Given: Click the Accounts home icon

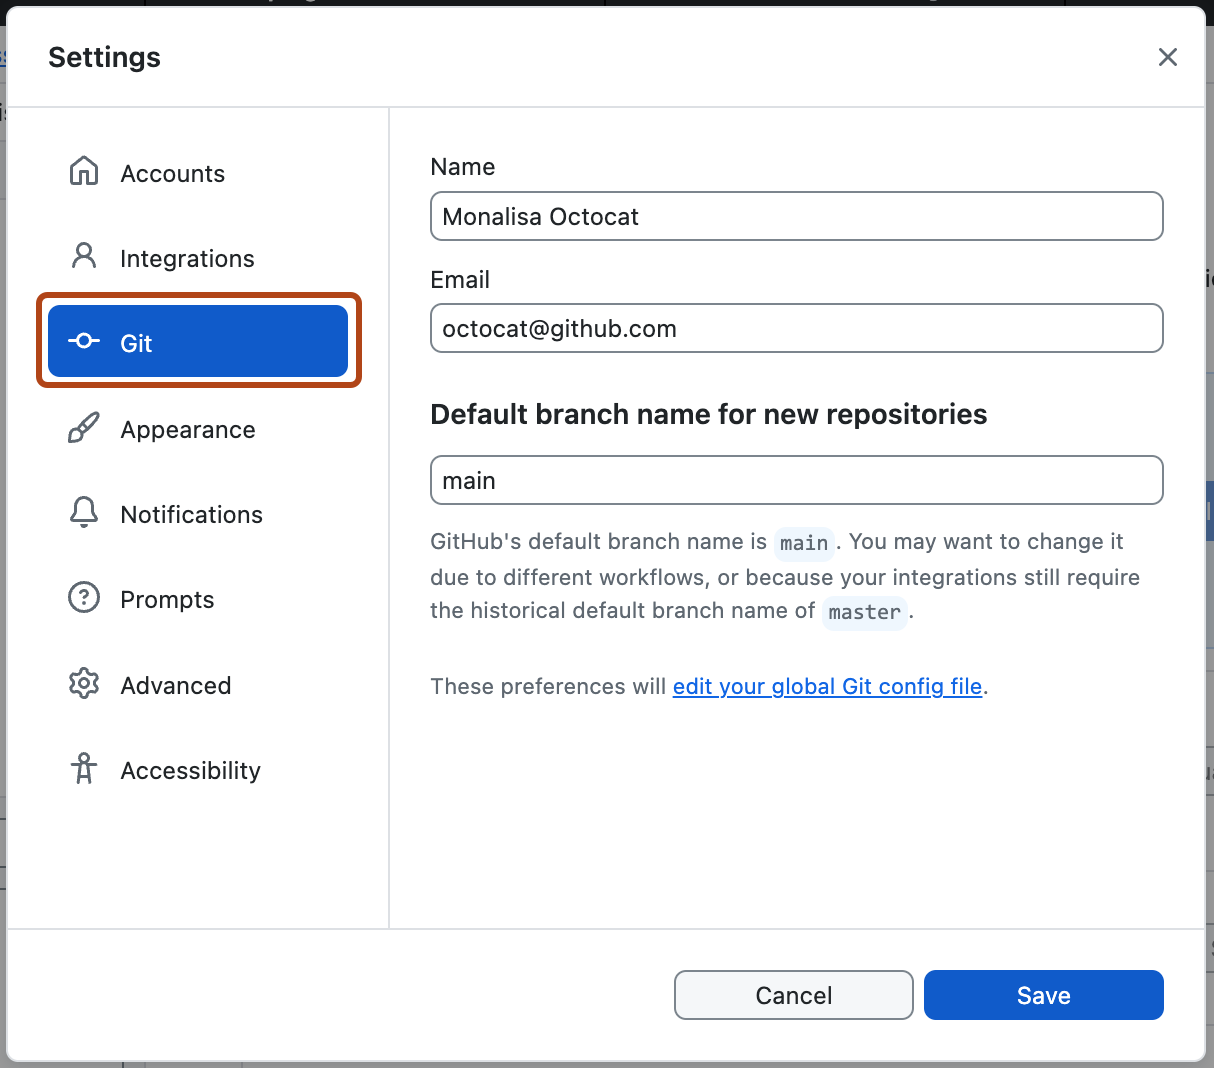Looking at the screenshot, I should coord(84,172).
